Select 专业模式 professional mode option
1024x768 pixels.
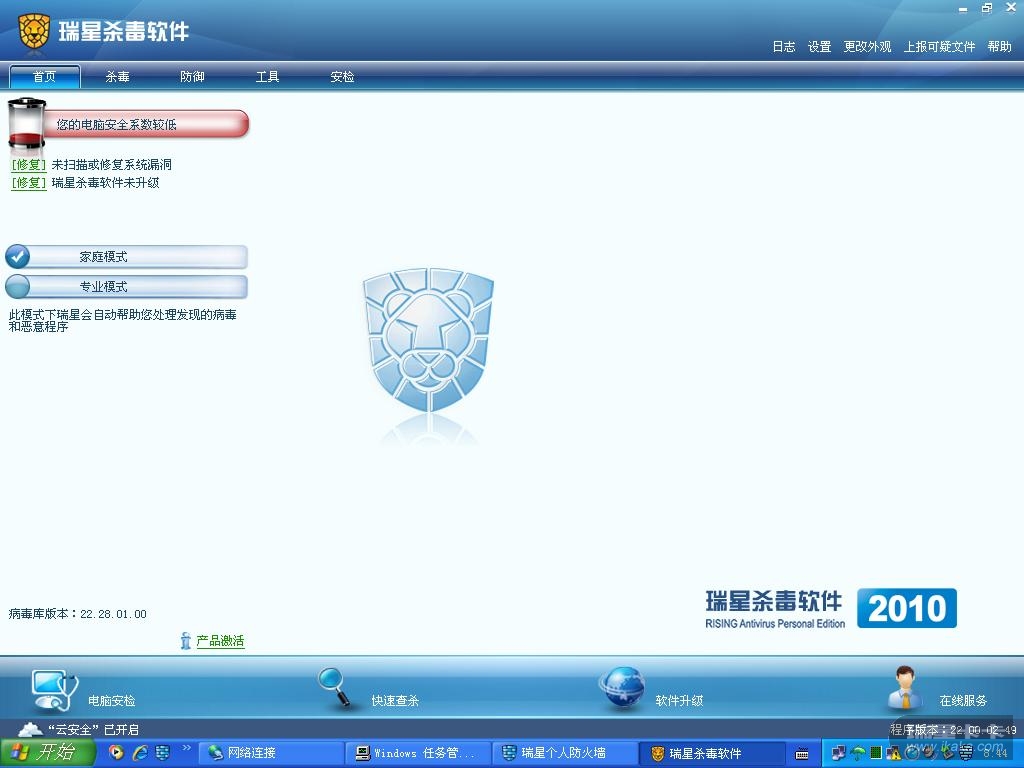[127, 286]
